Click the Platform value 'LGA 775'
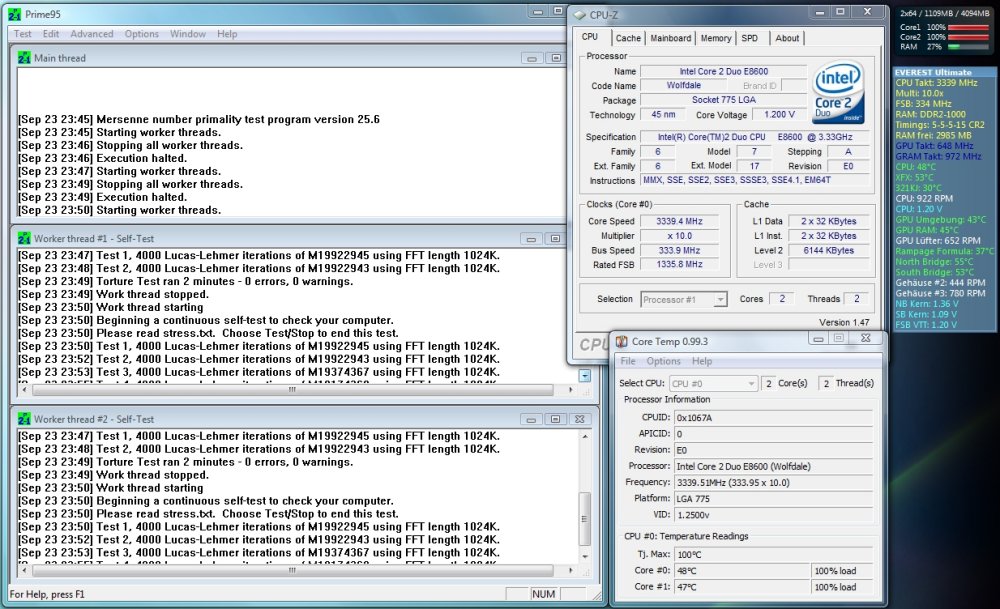This screenshot has height=609, width=1000. [774, 499]
